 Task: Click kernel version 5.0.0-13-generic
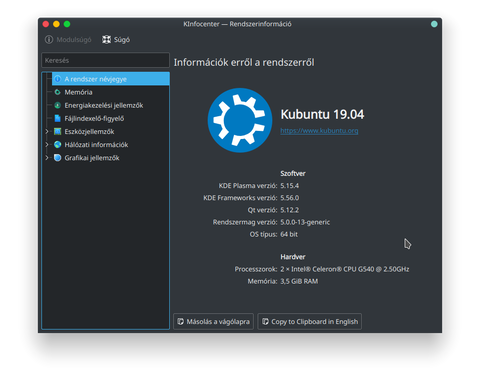pos(305,222)
